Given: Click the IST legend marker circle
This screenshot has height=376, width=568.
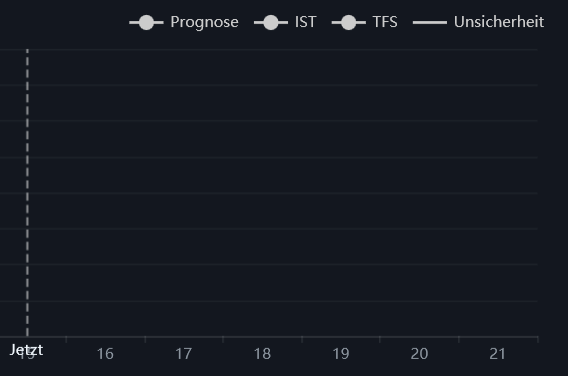Looking at the screenshot, I should coord(271,22).
